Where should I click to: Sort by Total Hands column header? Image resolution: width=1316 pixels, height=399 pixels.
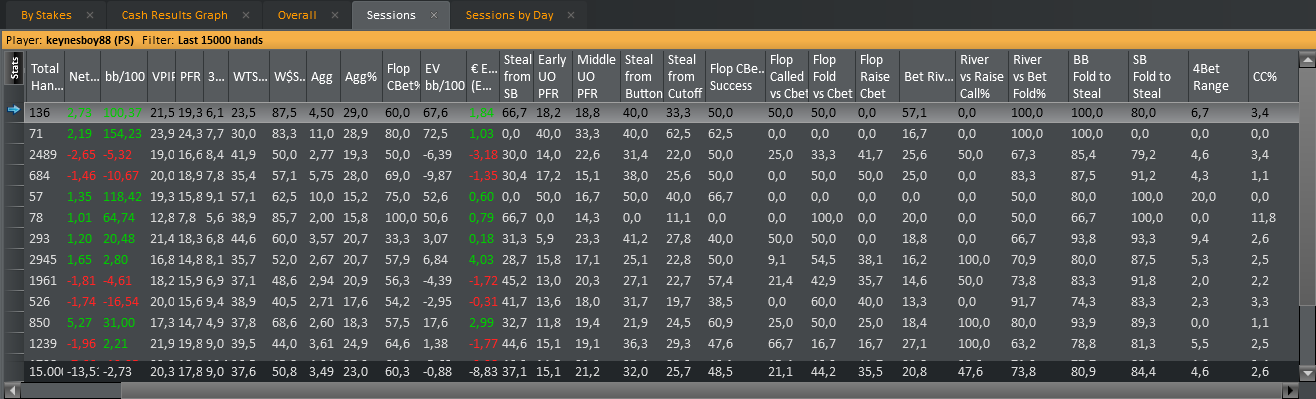(45, 76)
